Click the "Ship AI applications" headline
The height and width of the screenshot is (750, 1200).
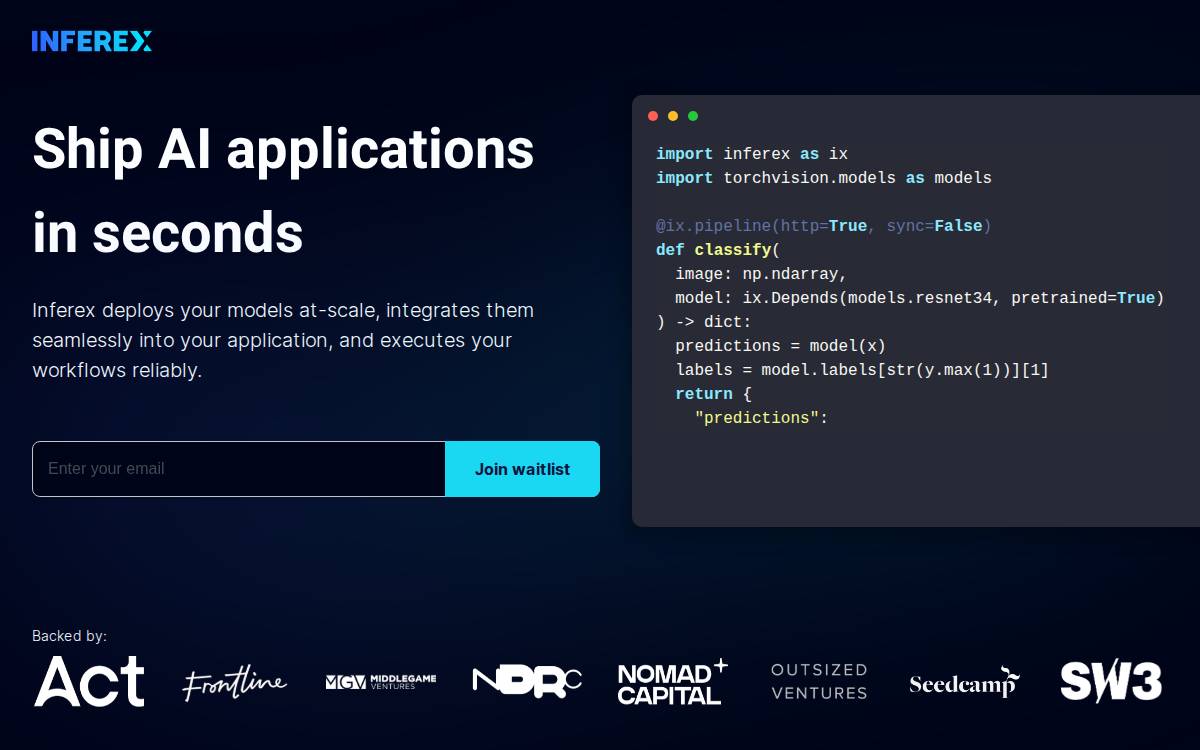pyautogui.click(x=283, y=150)
